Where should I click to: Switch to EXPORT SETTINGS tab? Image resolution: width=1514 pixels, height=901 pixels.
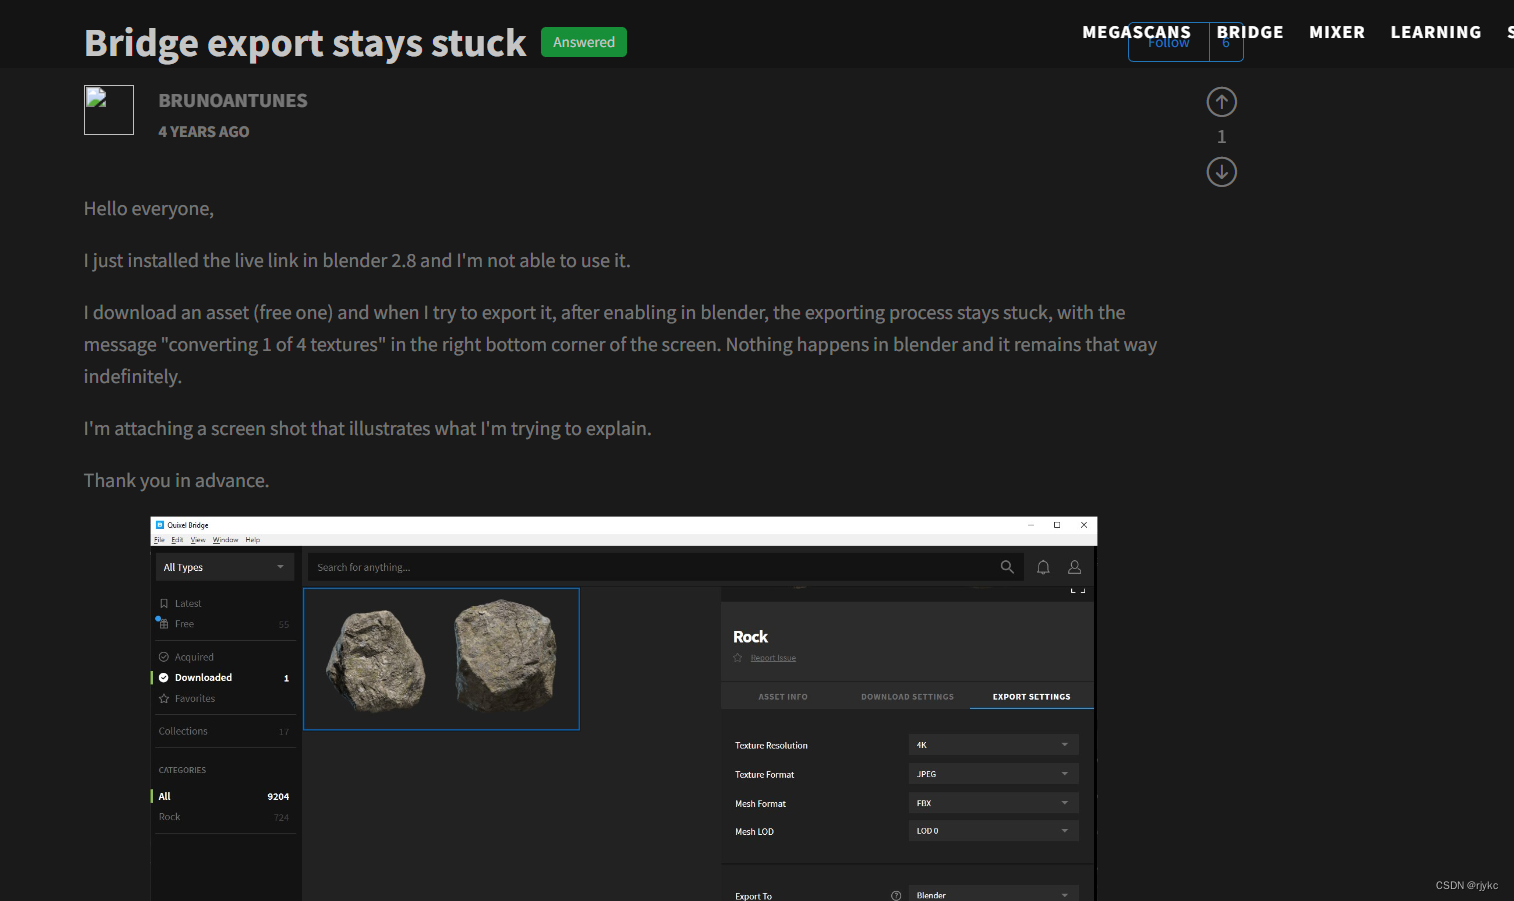point(1031,697)
